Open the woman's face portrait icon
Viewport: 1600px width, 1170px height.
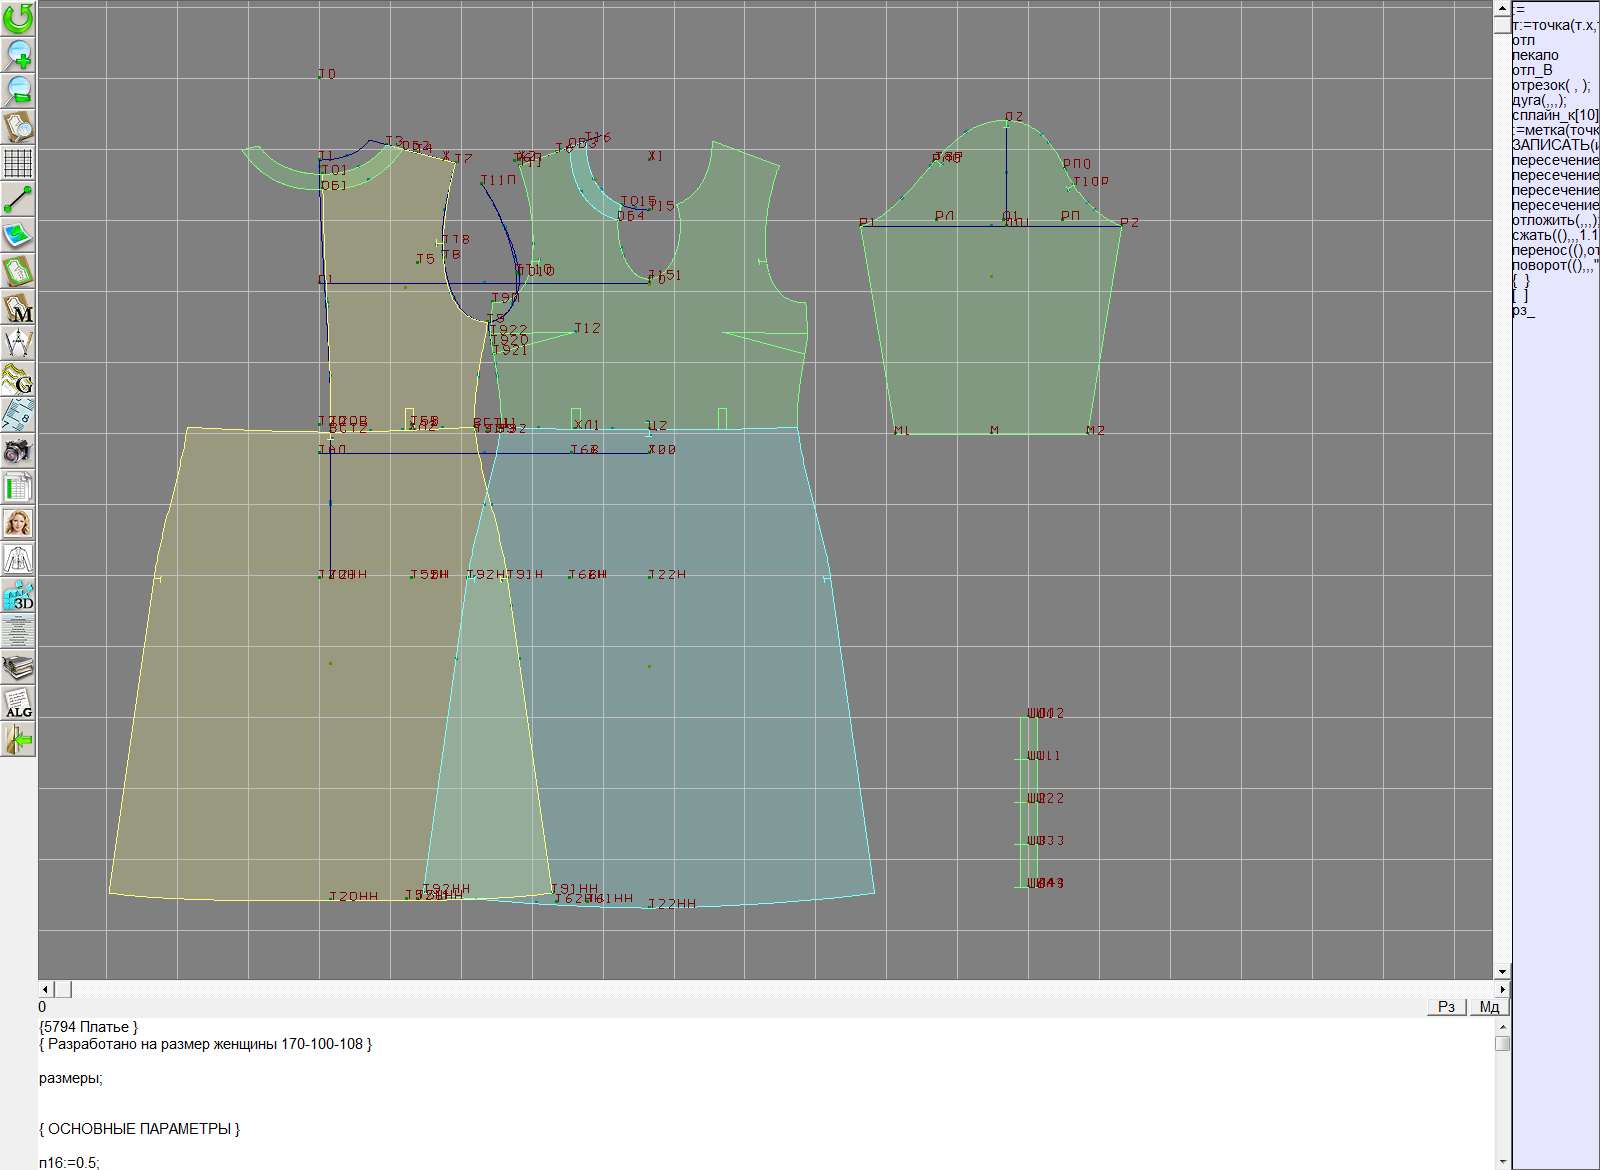(x=18, y=523)
